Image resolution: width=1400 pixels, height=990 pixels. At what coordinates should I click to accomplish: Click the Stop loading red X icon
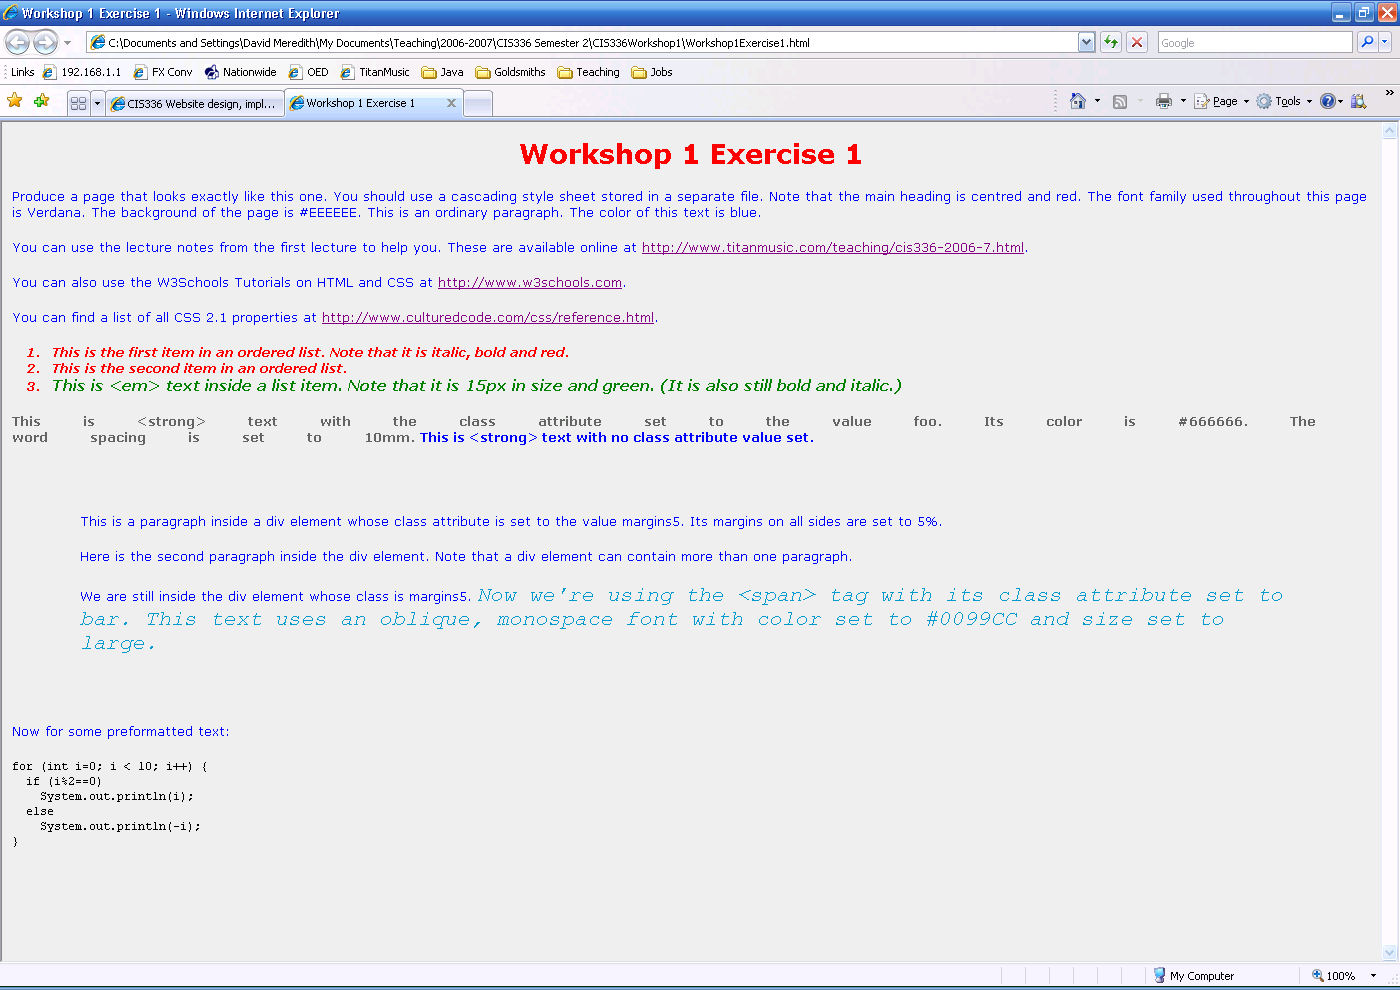[1137, 42]
